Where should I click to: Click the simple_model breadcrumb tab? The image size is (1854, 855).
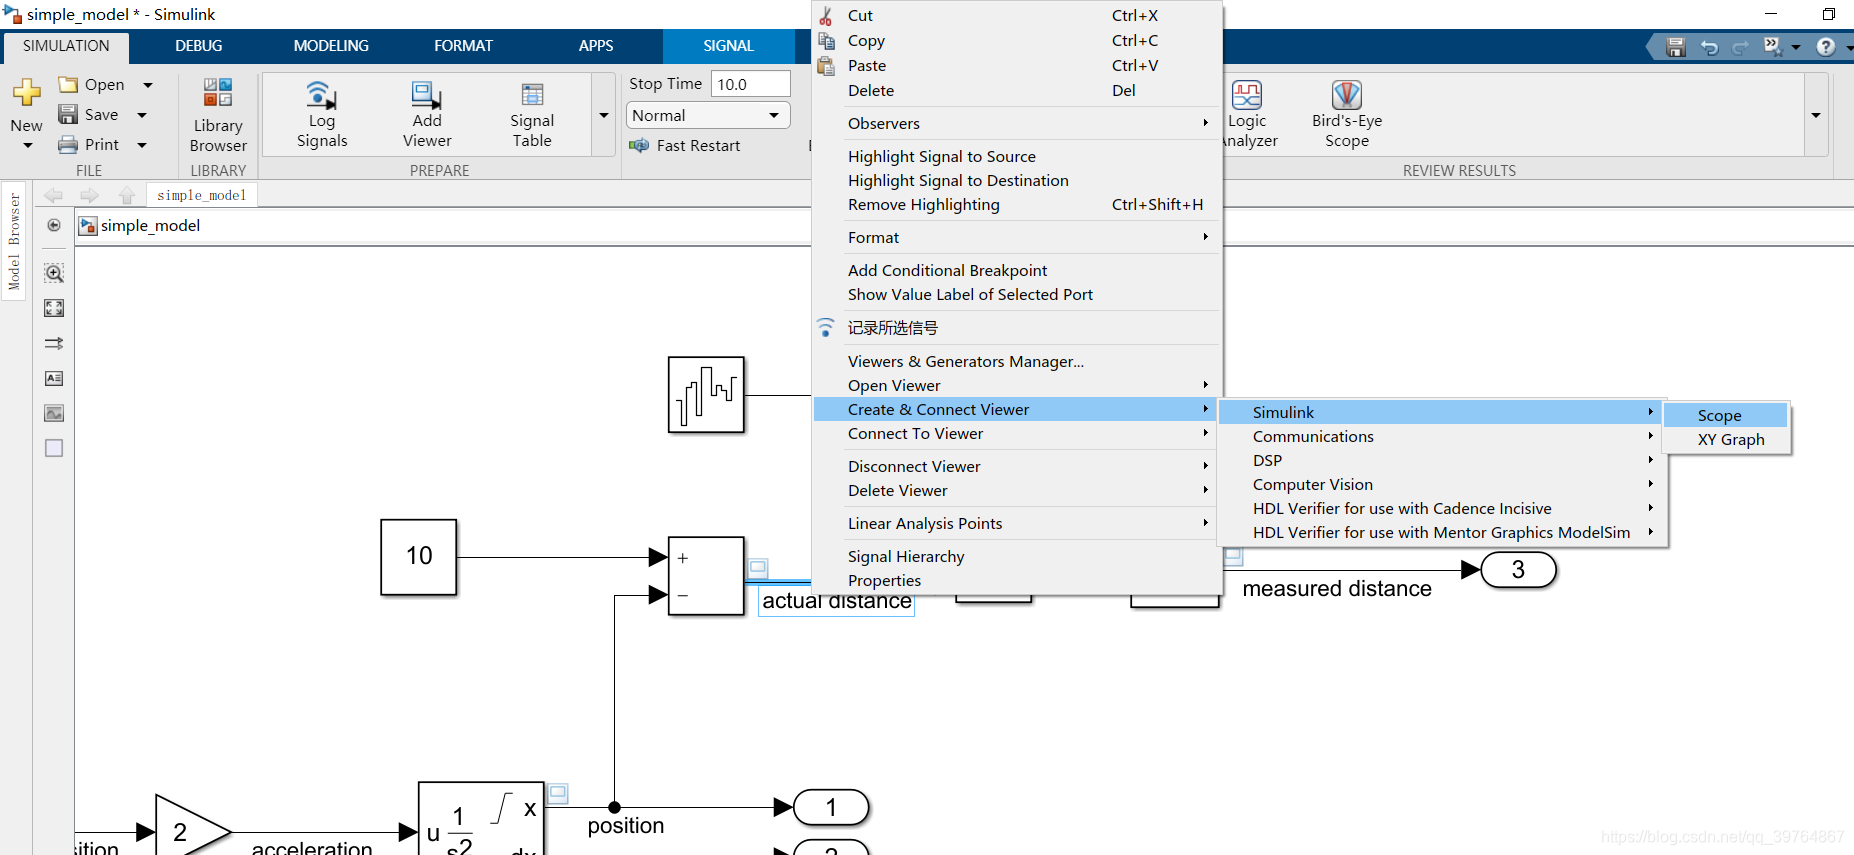[x=202, y=195]
